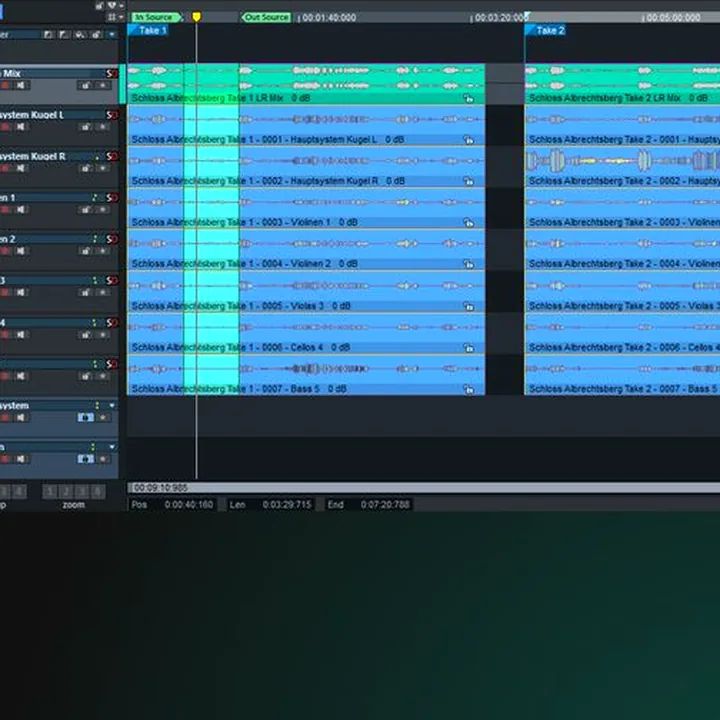Expand the bottom bus track dropdown arrow
Image resolution: width=720 pixels, height=720 pixels.
coord(112,447)
